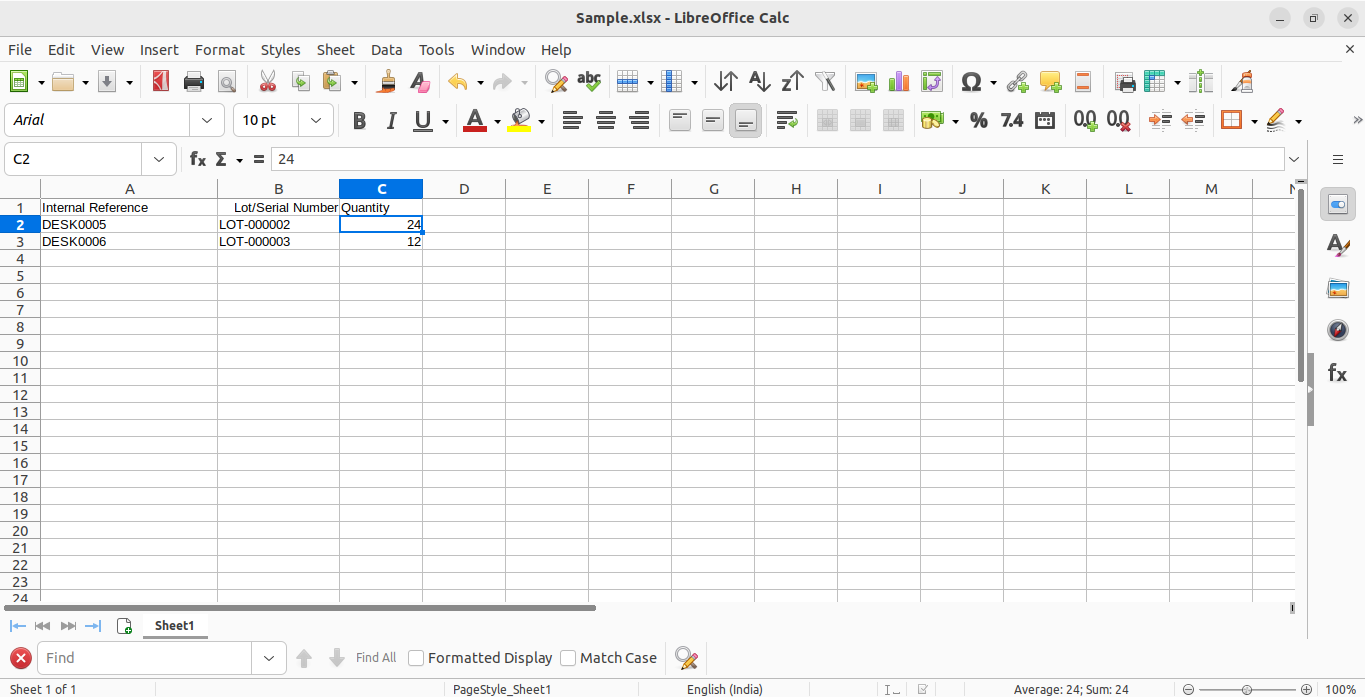Expand formula bar arrow
Viewport: 1365px width, 697px height.
tap(1295, 159)
